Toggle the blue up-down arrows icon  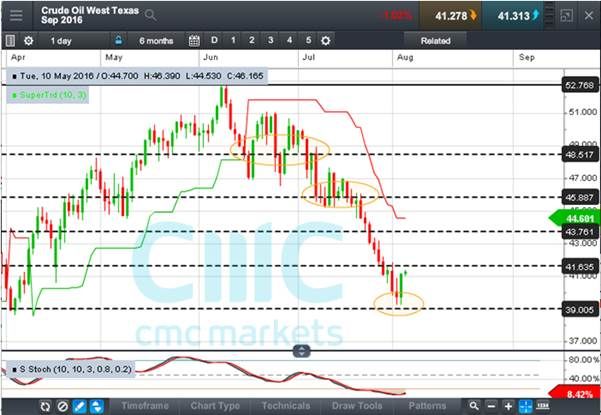(97, 406)
